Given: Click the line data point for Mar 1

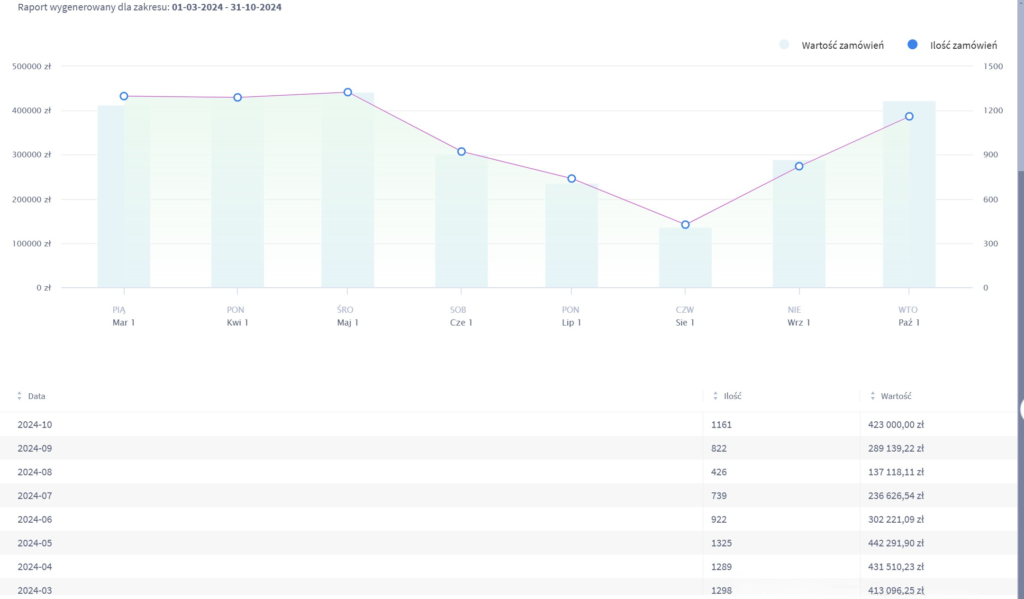Looking at the screenshot, I should [124, 96].
